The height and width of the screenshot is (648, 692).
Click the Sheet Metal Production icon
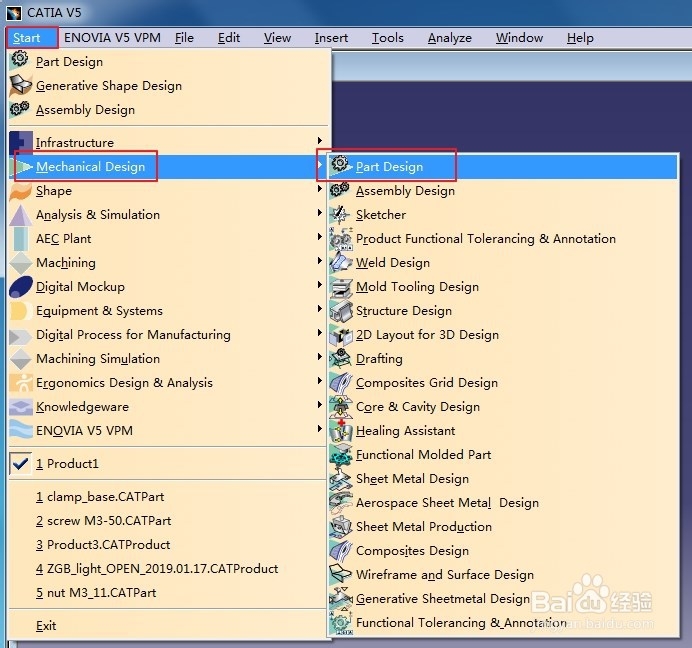point(340,526)
